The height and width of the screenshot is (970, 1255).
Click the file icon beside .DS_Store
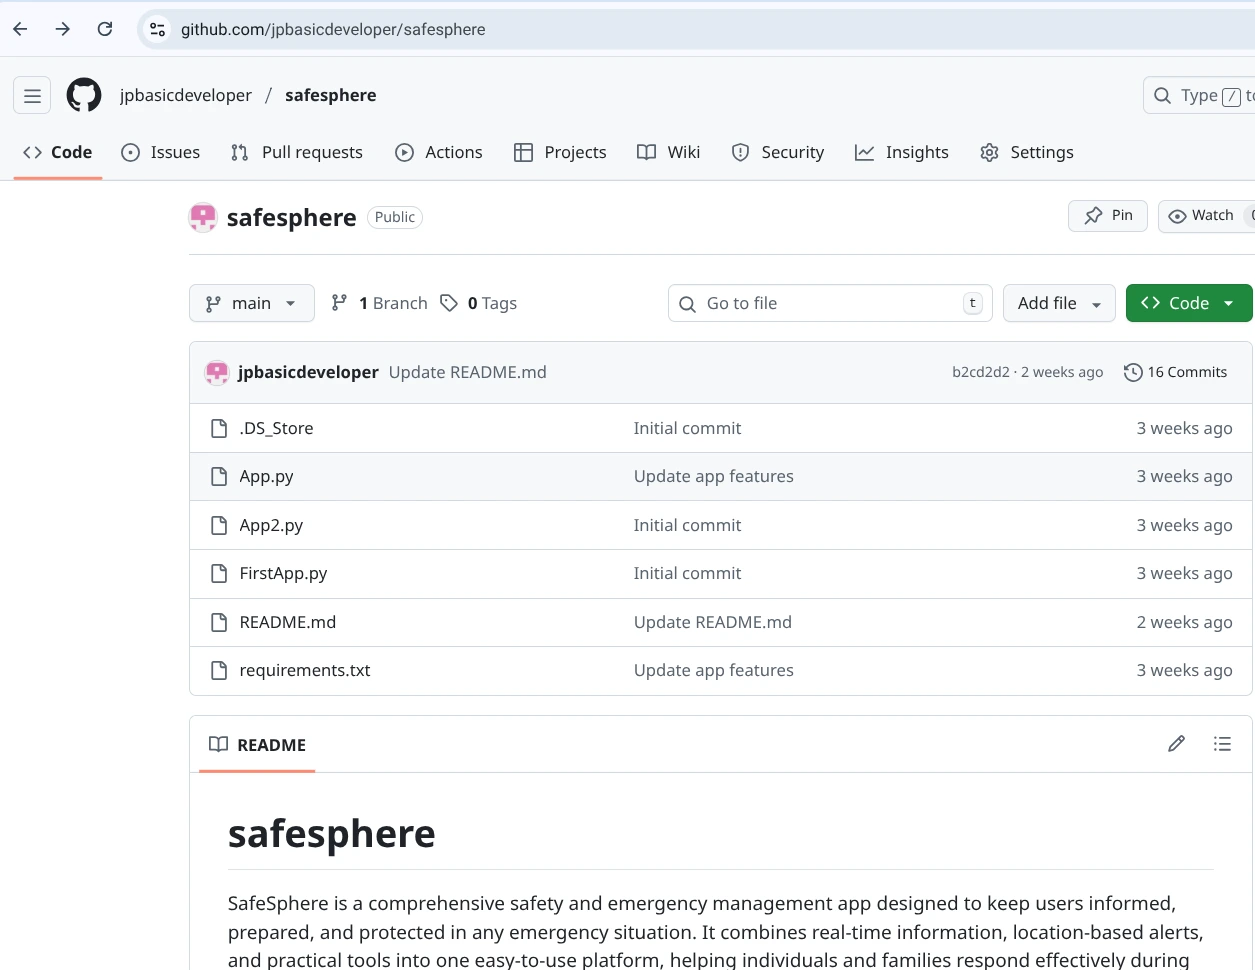(x=219, y=428)
